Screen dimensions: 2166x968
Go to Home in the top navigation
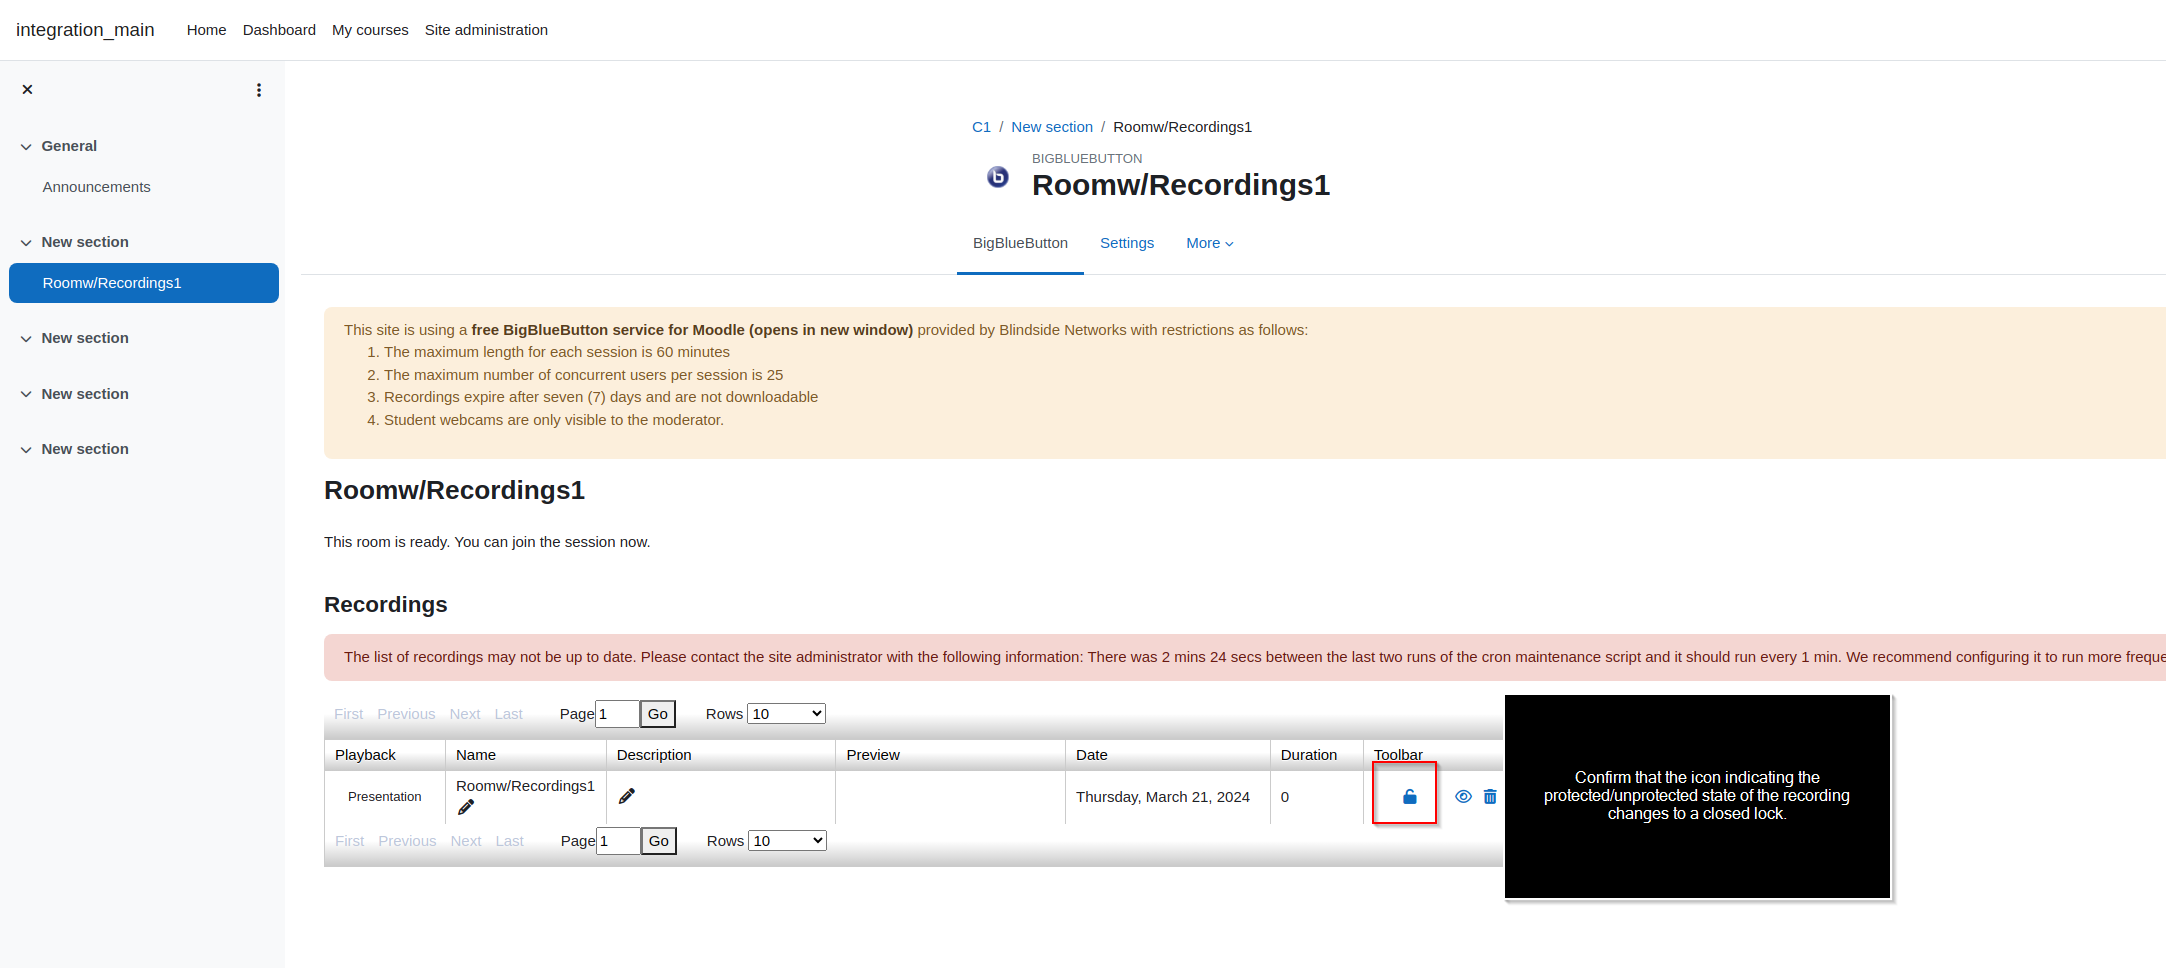pyautogui.click(x=206, y=30)
